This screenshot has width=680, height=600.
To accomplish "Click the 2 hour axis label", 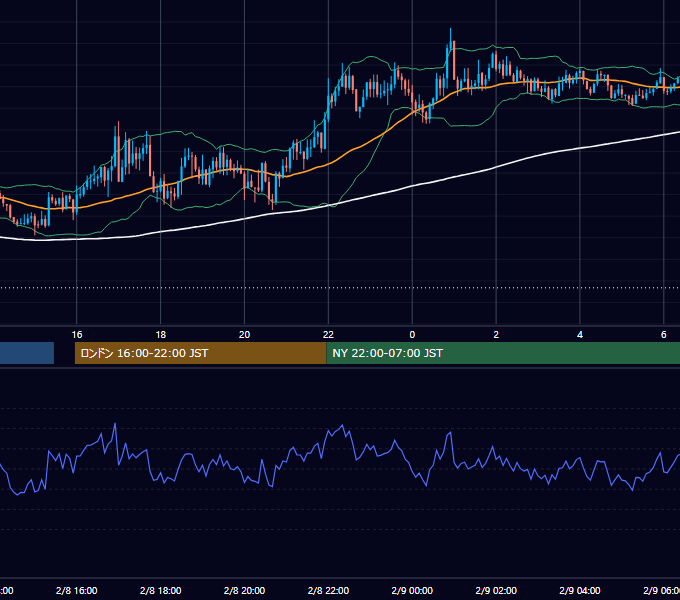I will coord(496,335).
